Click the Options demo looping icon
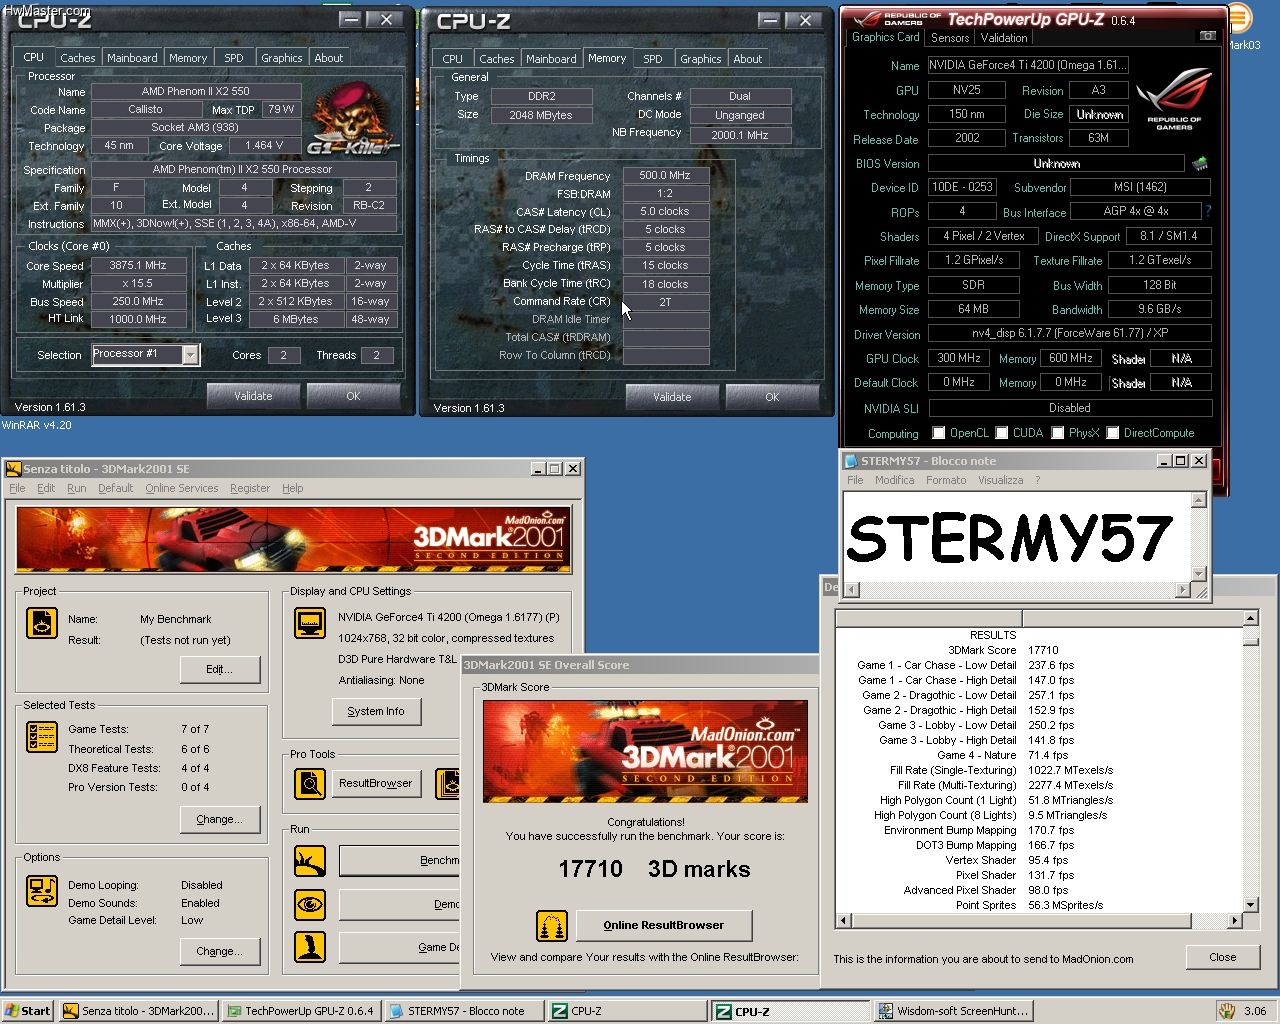1280x1024 pixels. coord(41,891)
